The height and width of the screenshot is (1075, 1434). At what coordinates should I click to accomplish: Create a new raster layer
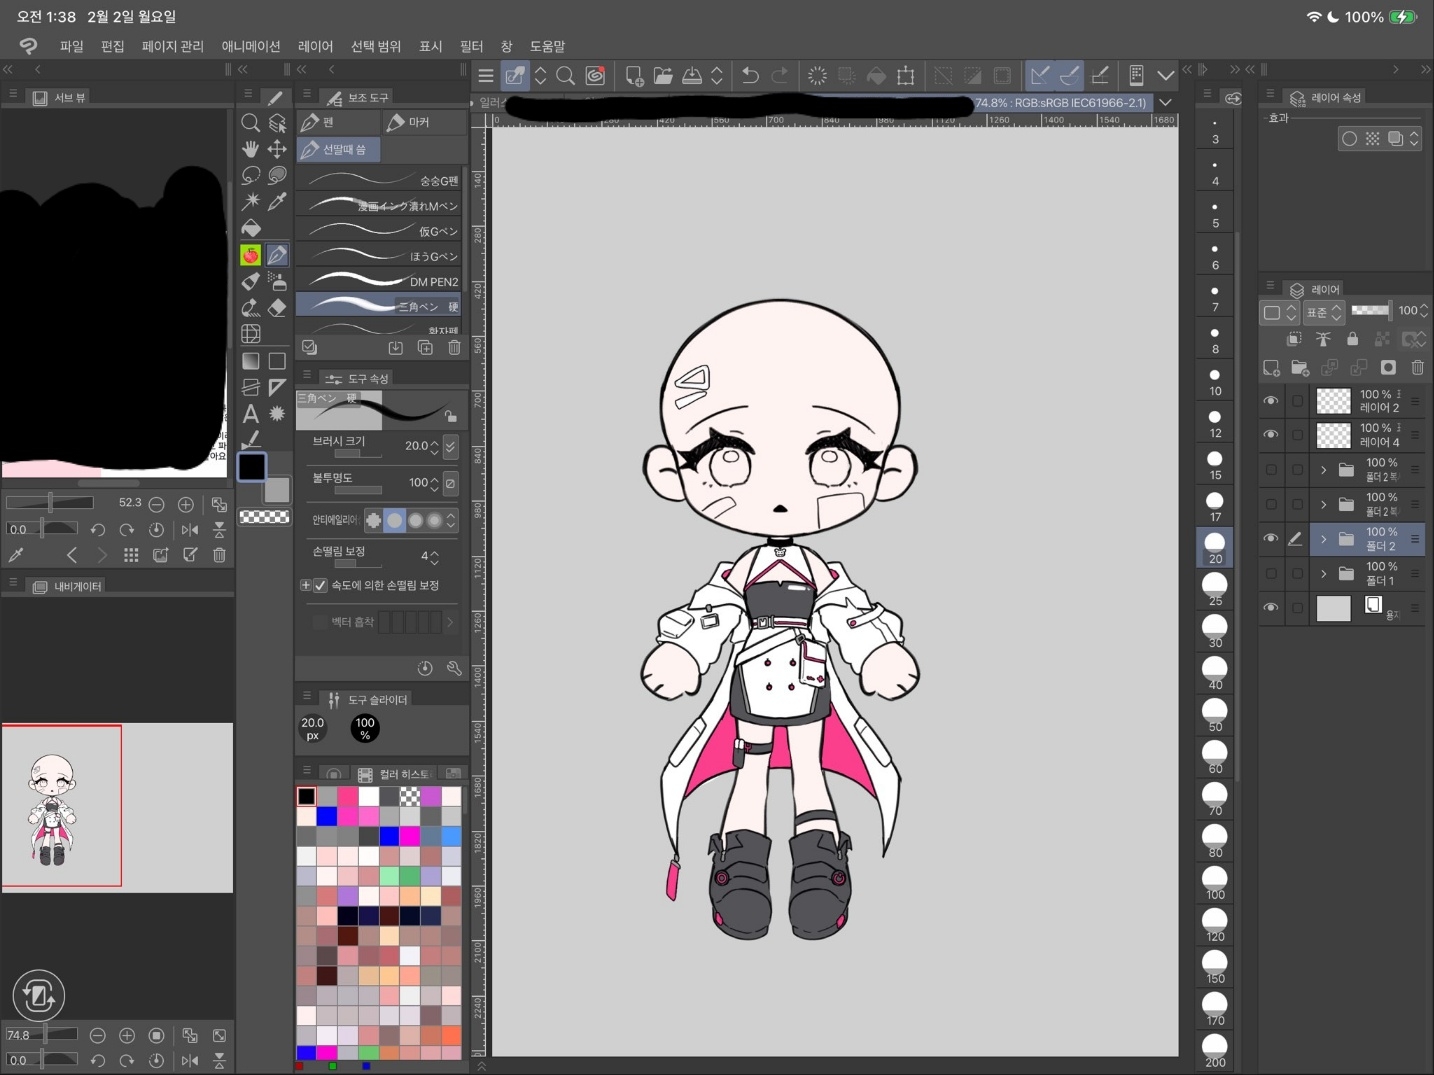tap(1271, 368)
